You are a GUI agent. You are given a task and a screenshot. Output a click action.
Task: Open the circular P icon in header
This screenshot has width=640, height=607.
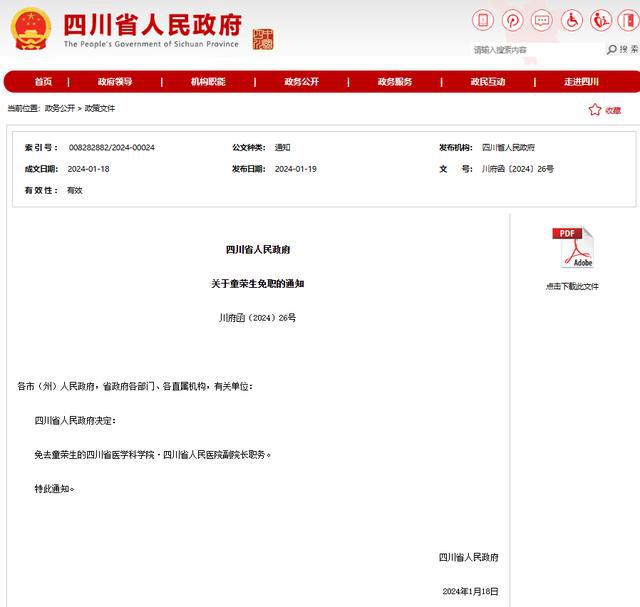coord(512,20)
